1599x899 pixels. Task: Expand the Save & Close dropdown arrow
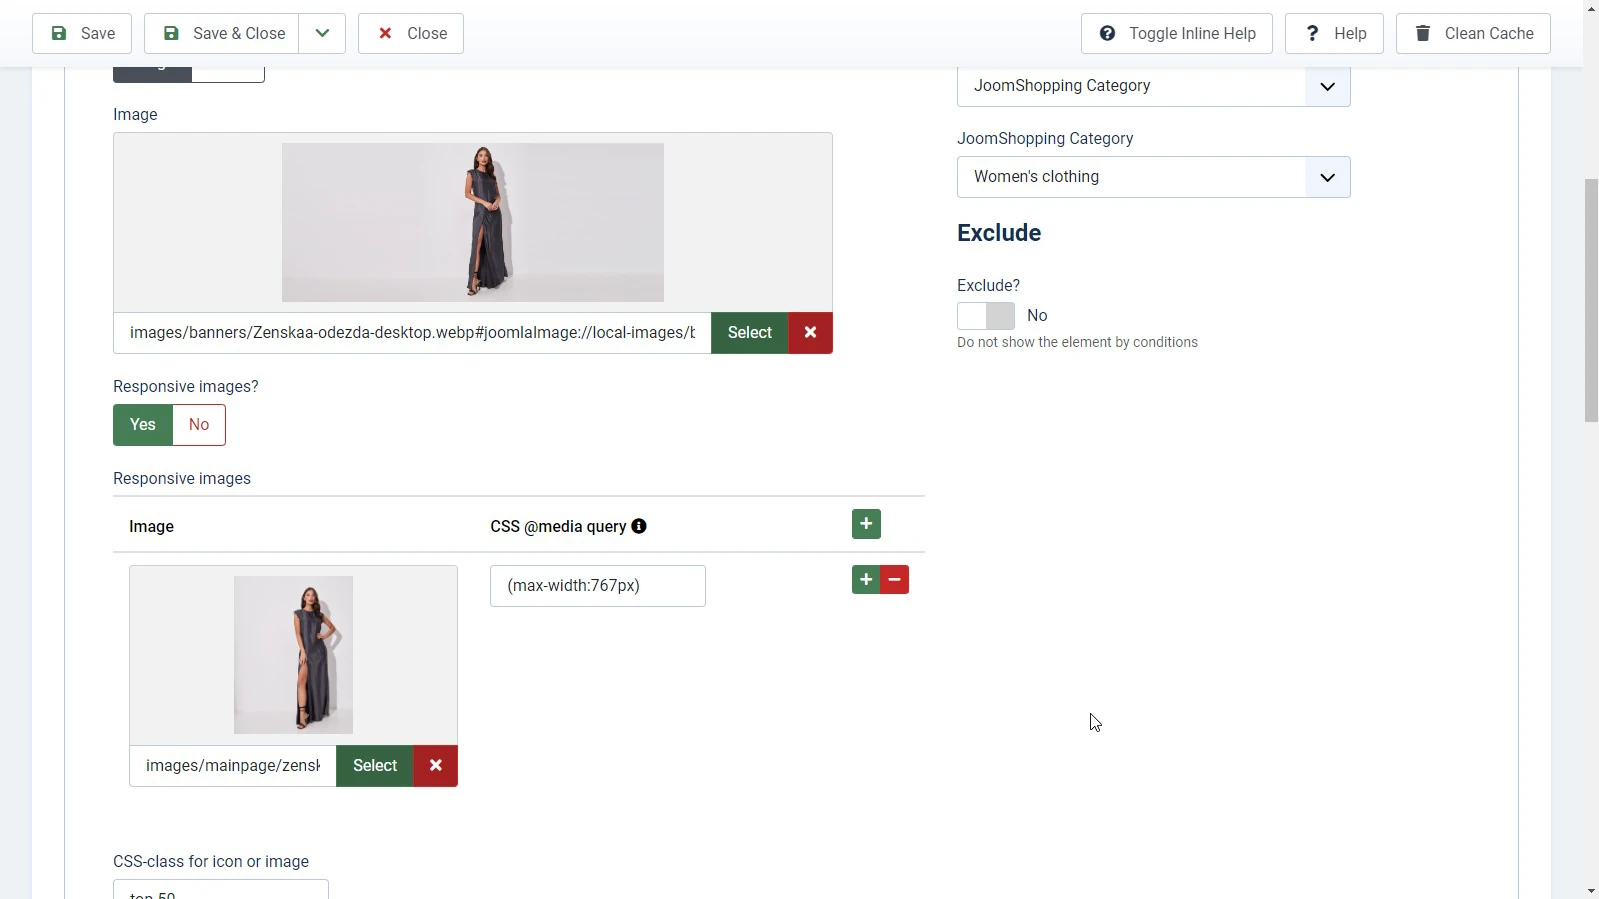(322, 34)
